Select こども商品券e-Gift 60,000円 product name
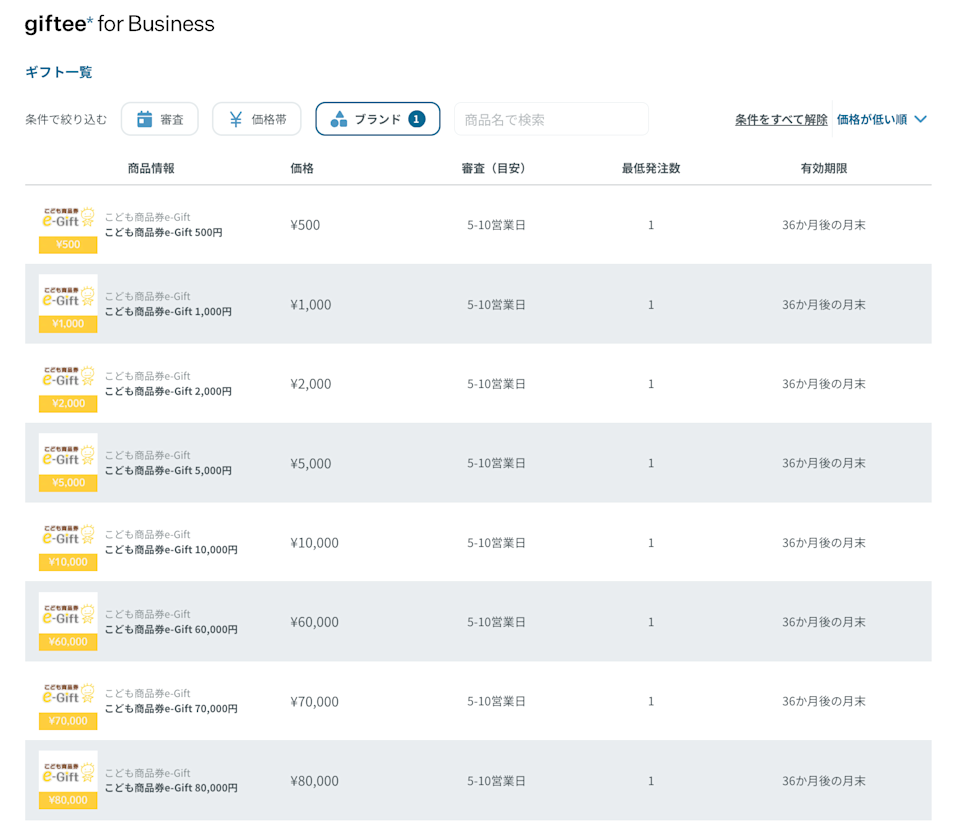Viewport: 960px width, 834px height. [x=171, y=629]
